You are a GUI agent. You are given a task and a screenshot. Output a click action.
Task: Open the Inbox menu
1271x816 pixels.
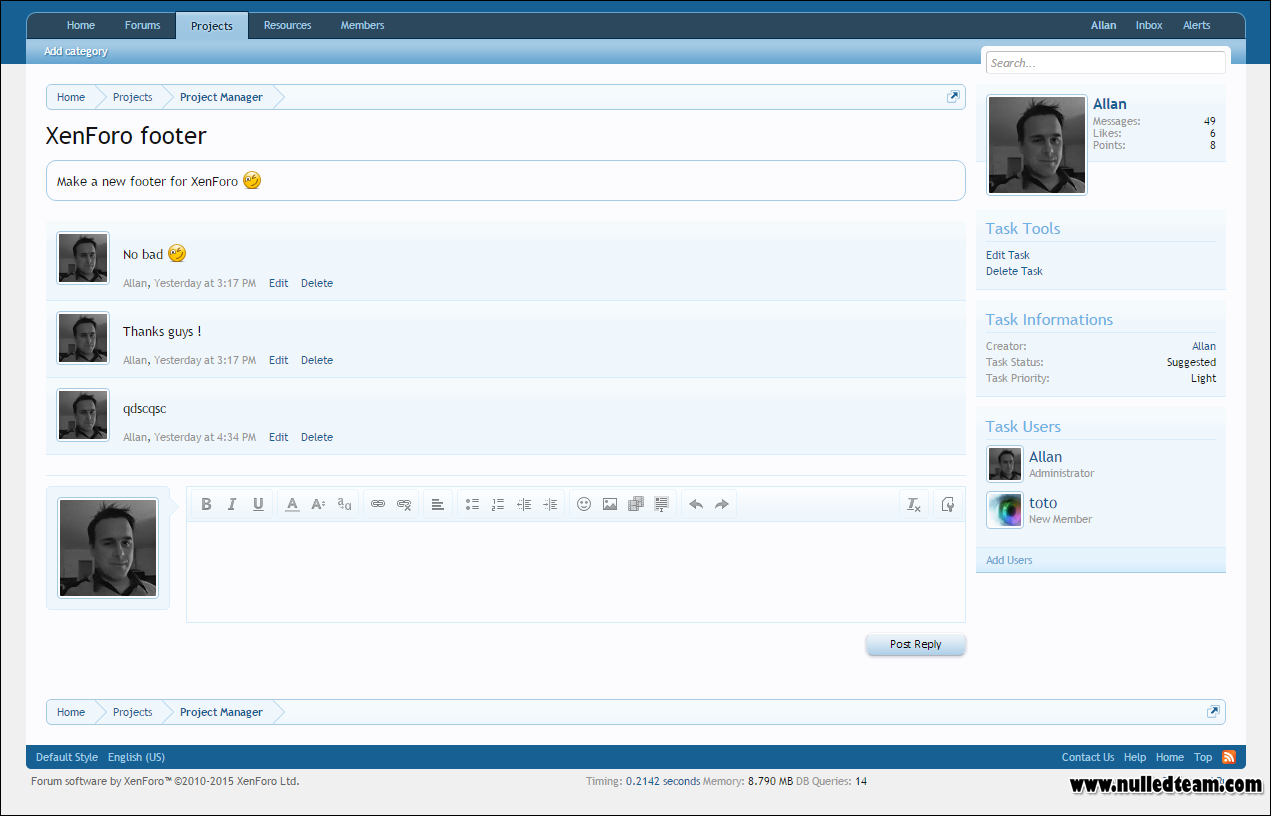coord(1149,26)
